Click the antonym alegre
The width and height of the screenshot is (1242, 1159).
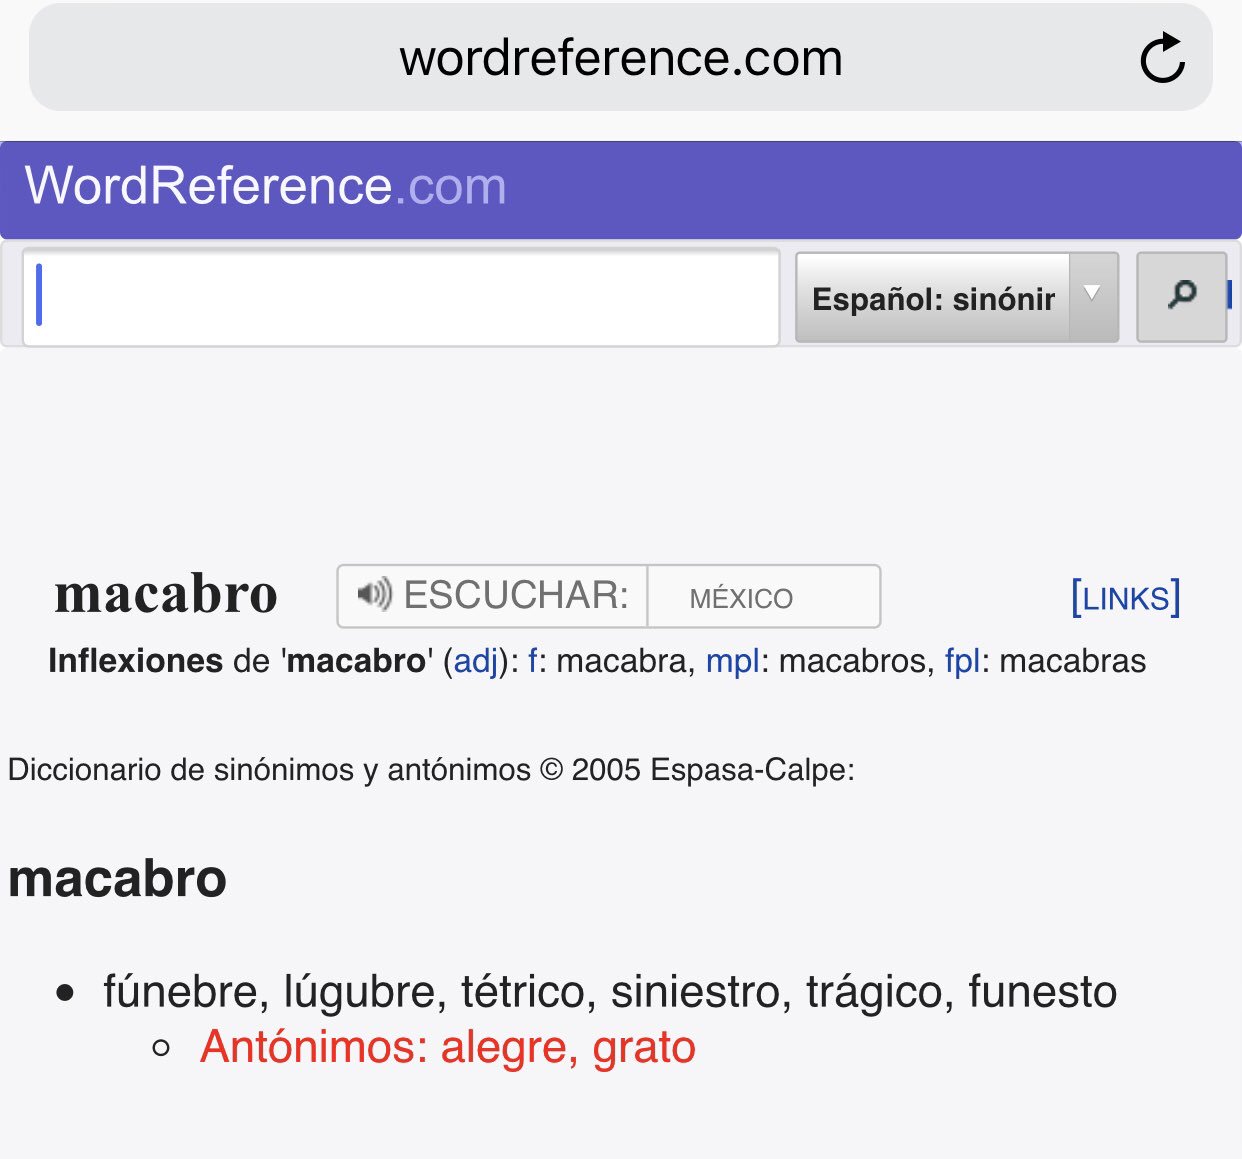pos(503,1047)
